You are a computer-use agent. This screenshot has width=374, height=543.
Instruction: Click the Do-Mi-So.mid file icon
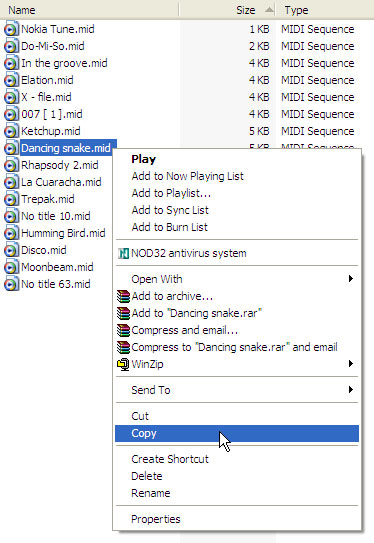[11, 46]
